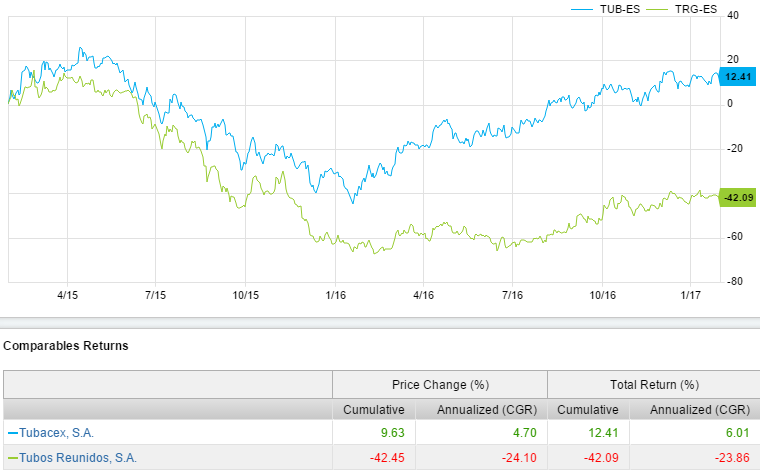Viewport: 760px width, 471px height.
Task: Click the Total Return (%) column header
Action: coord(653,384)
